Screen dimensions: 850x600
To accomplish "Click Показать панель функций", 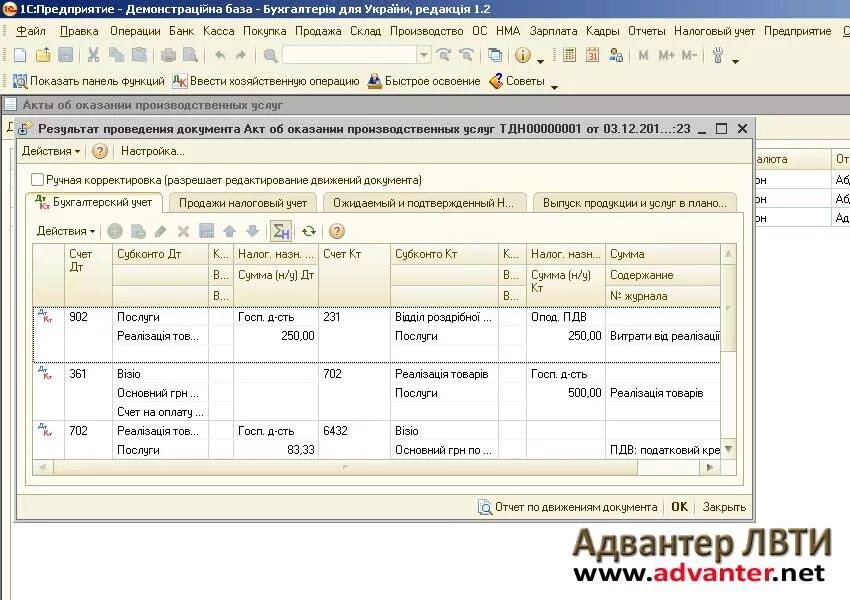I will click(89, 81).
